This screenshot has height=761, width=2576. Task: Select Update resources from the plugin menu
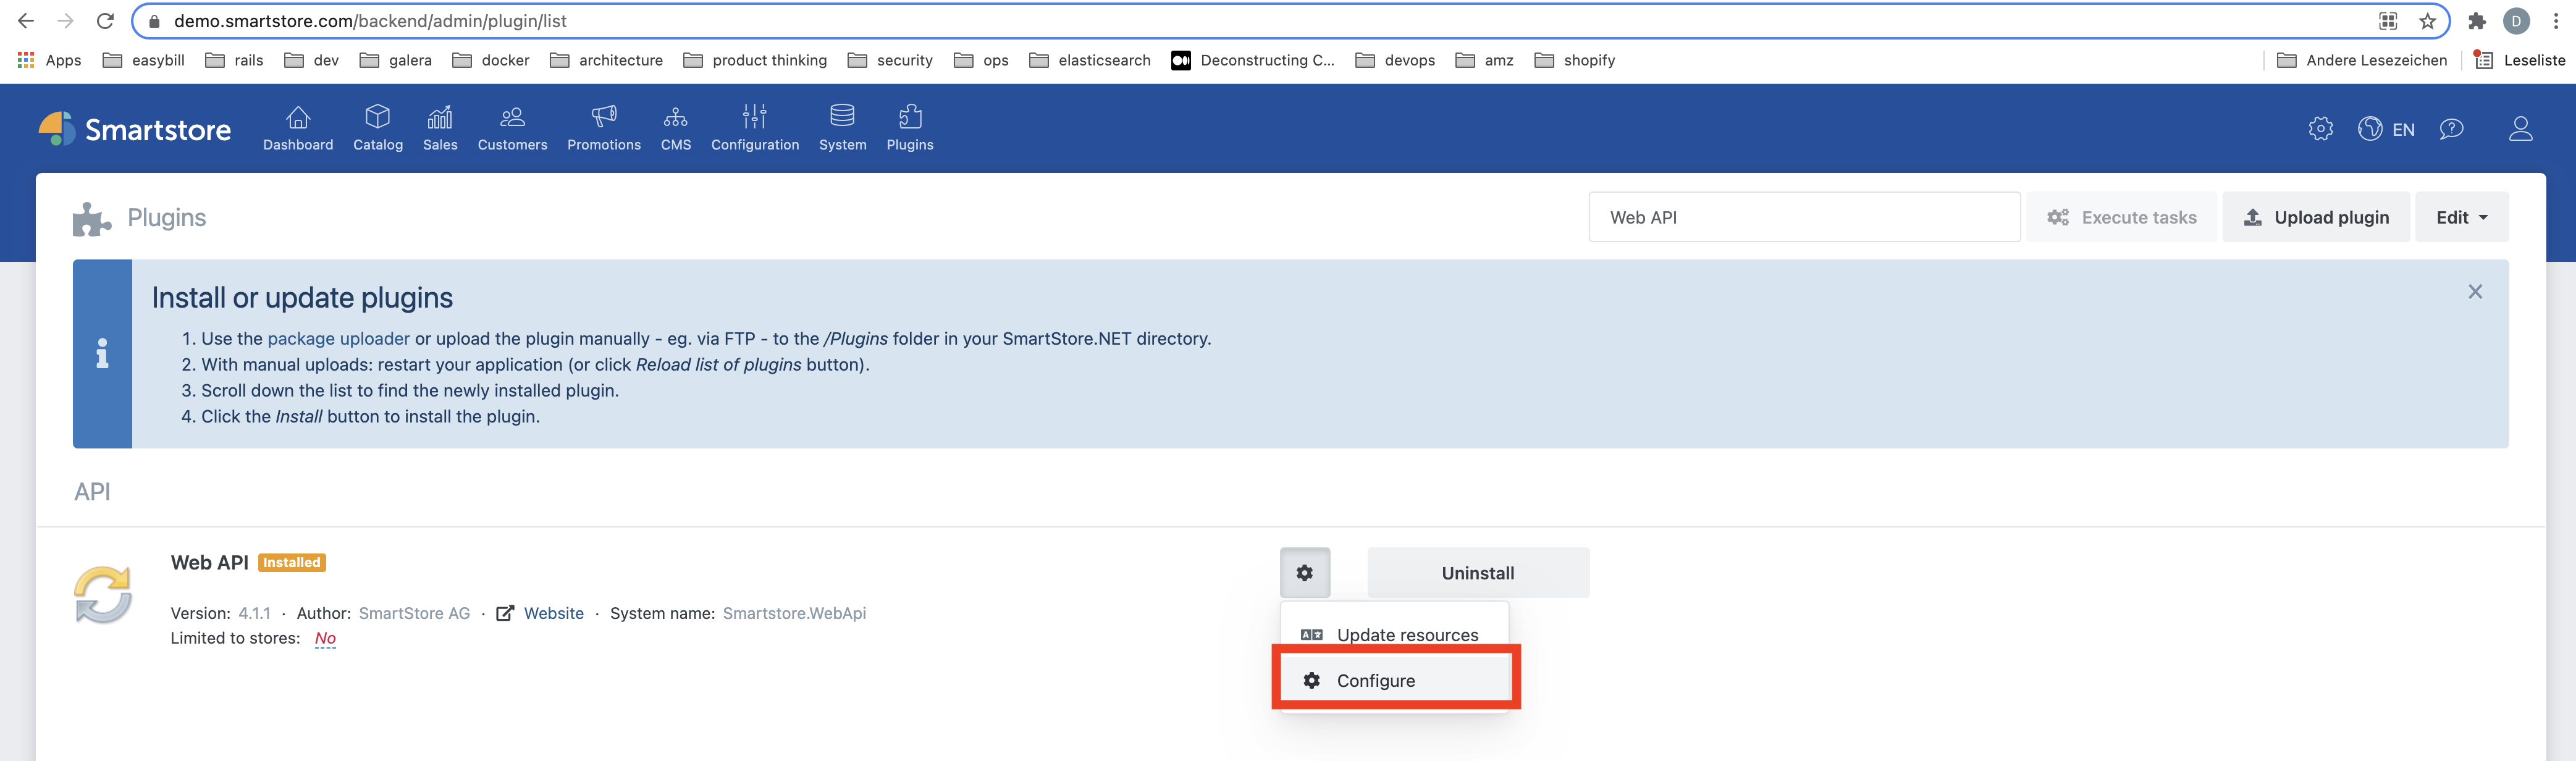(x=1396, y=635)
